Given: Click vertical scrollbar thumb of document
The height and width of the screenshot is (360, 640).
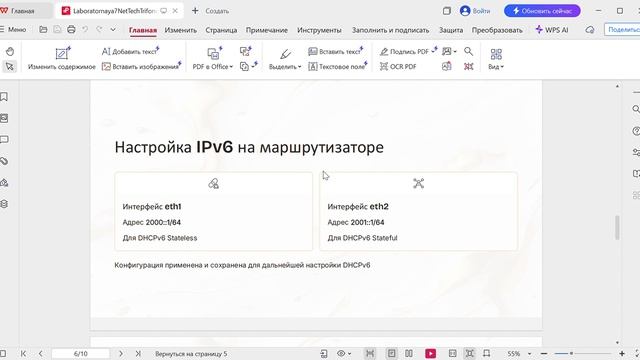Looking at the screenshot, I should click(617, 227).
